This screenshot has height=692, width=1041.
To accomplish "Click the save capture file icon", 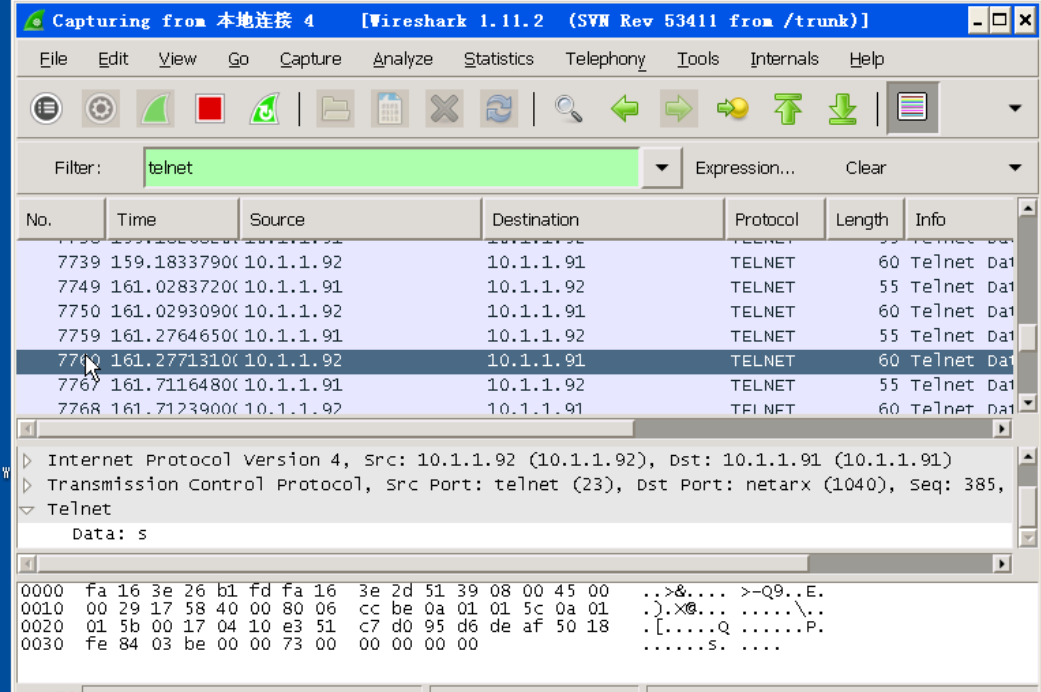I will click(390, 108).
